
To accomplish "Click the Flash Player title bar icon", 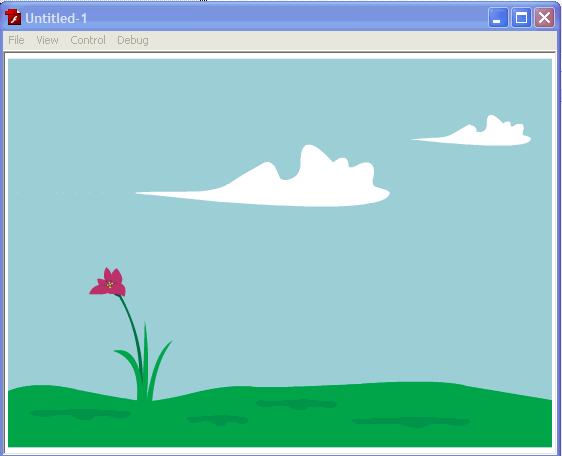I will (13, 17).
